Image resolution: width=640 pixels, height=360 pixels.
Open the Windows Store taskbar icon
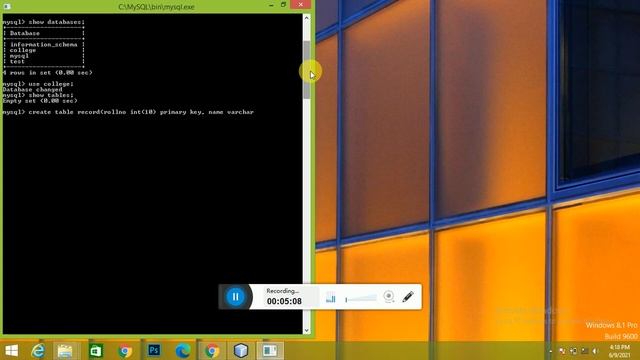[x=96, y=351]
